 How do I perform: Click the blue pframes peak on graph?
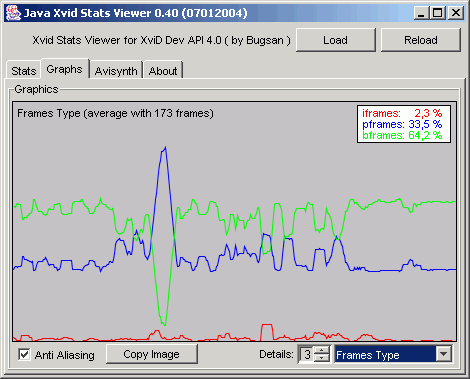165,148
